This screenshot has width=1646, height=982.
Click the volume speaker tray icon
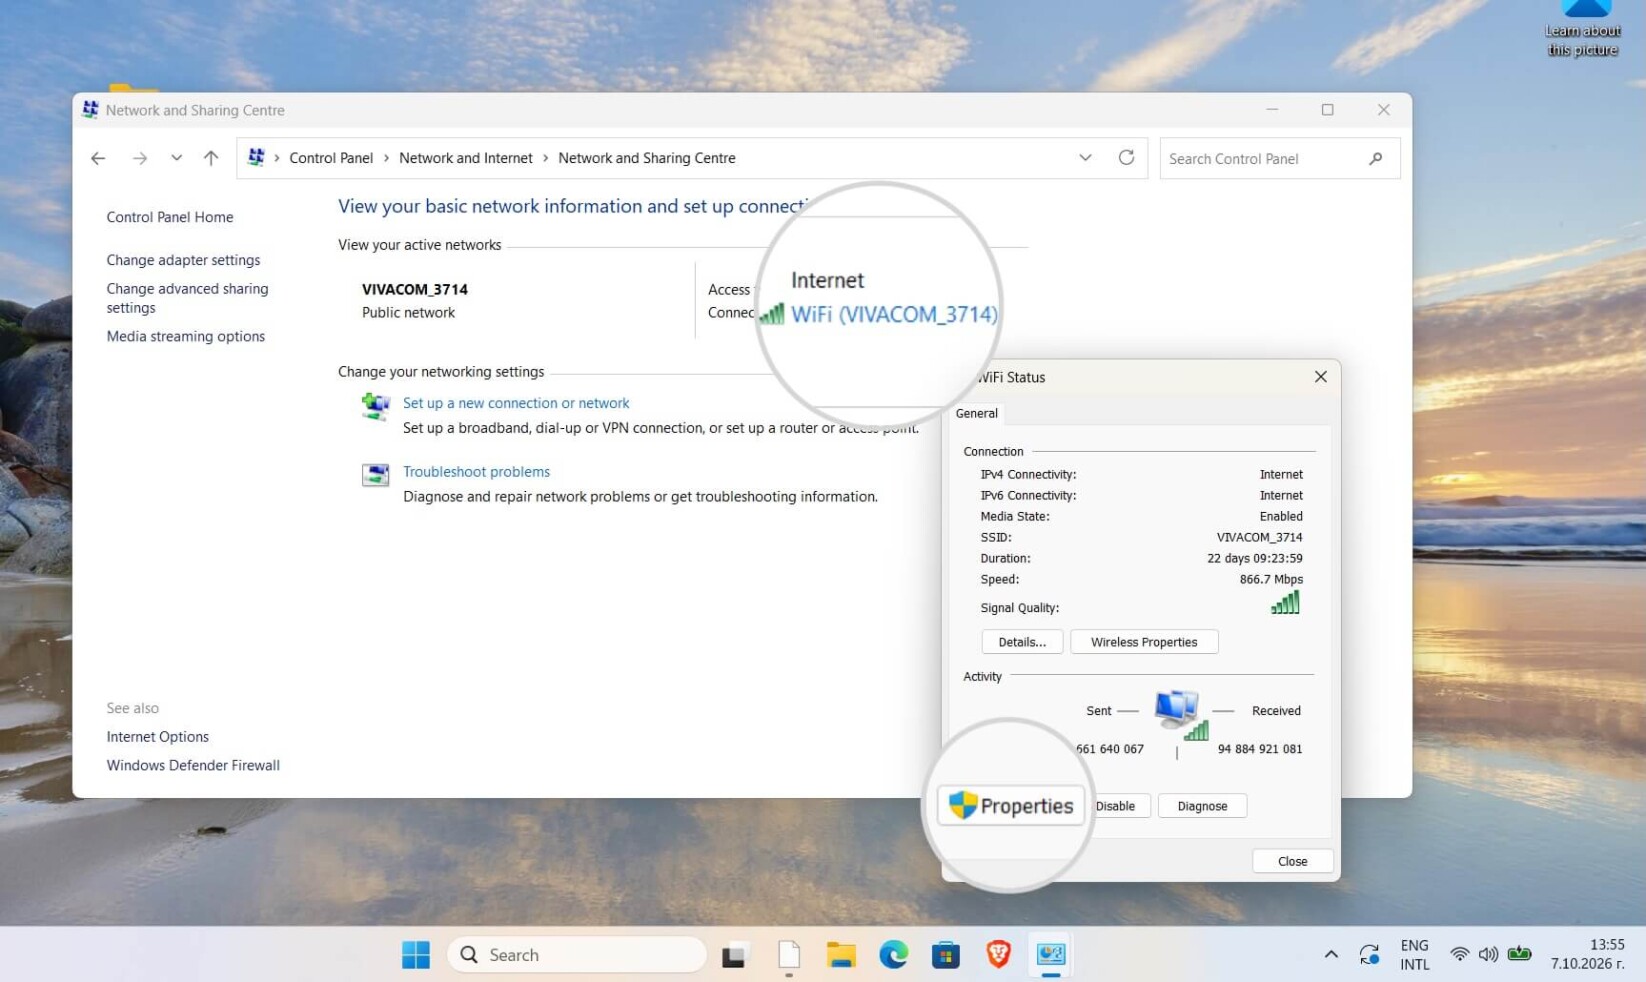click(x=1488, y=955)
